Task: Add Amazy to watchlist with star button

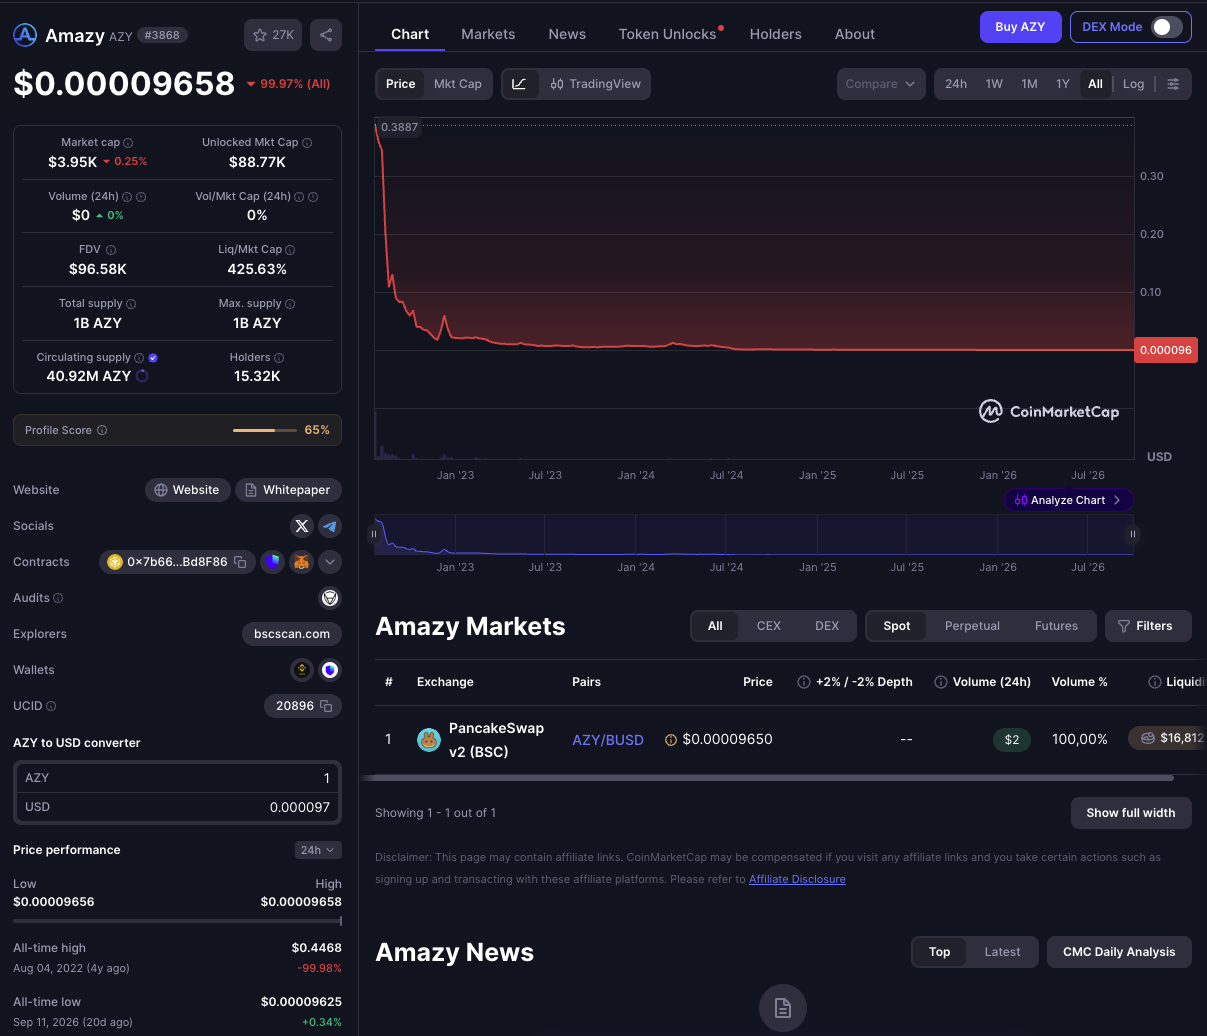Action: (273, 35)
